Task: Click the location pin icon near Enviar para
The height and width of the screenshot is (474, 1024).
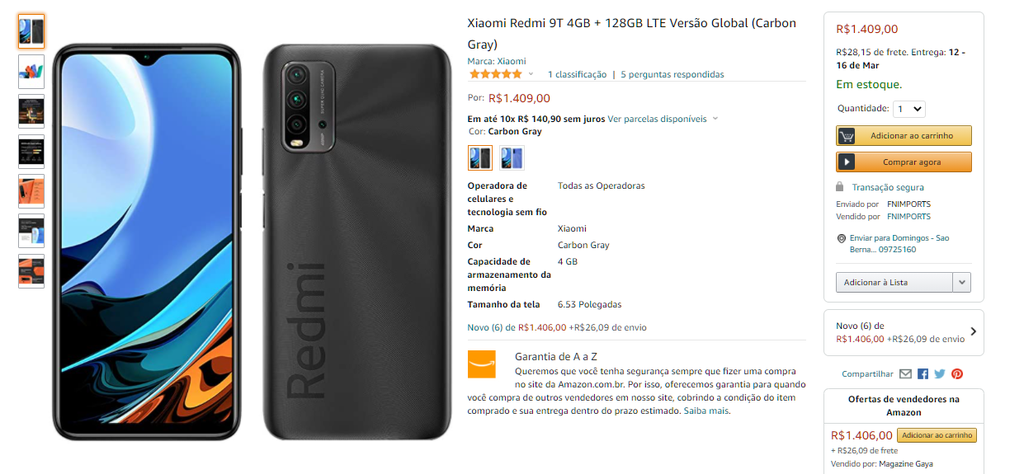Action: (x=841, y=238)
